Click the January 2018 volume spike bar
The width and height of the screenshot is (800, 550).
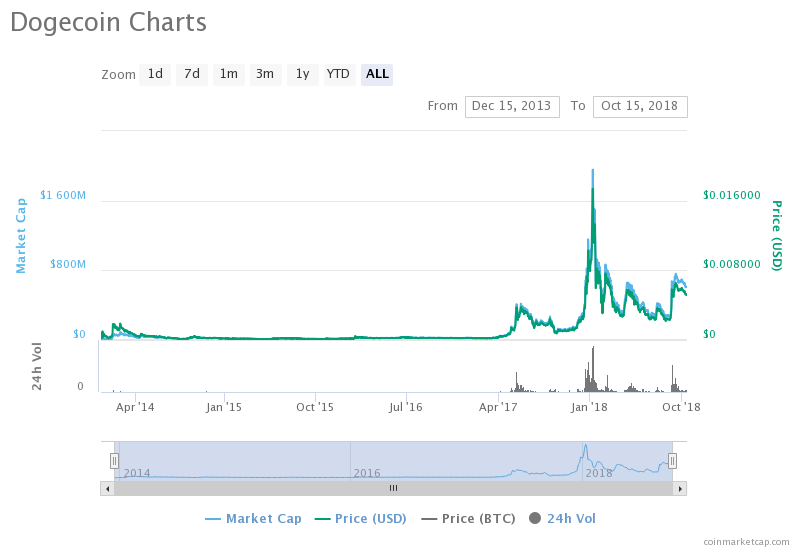pos(593,368)
